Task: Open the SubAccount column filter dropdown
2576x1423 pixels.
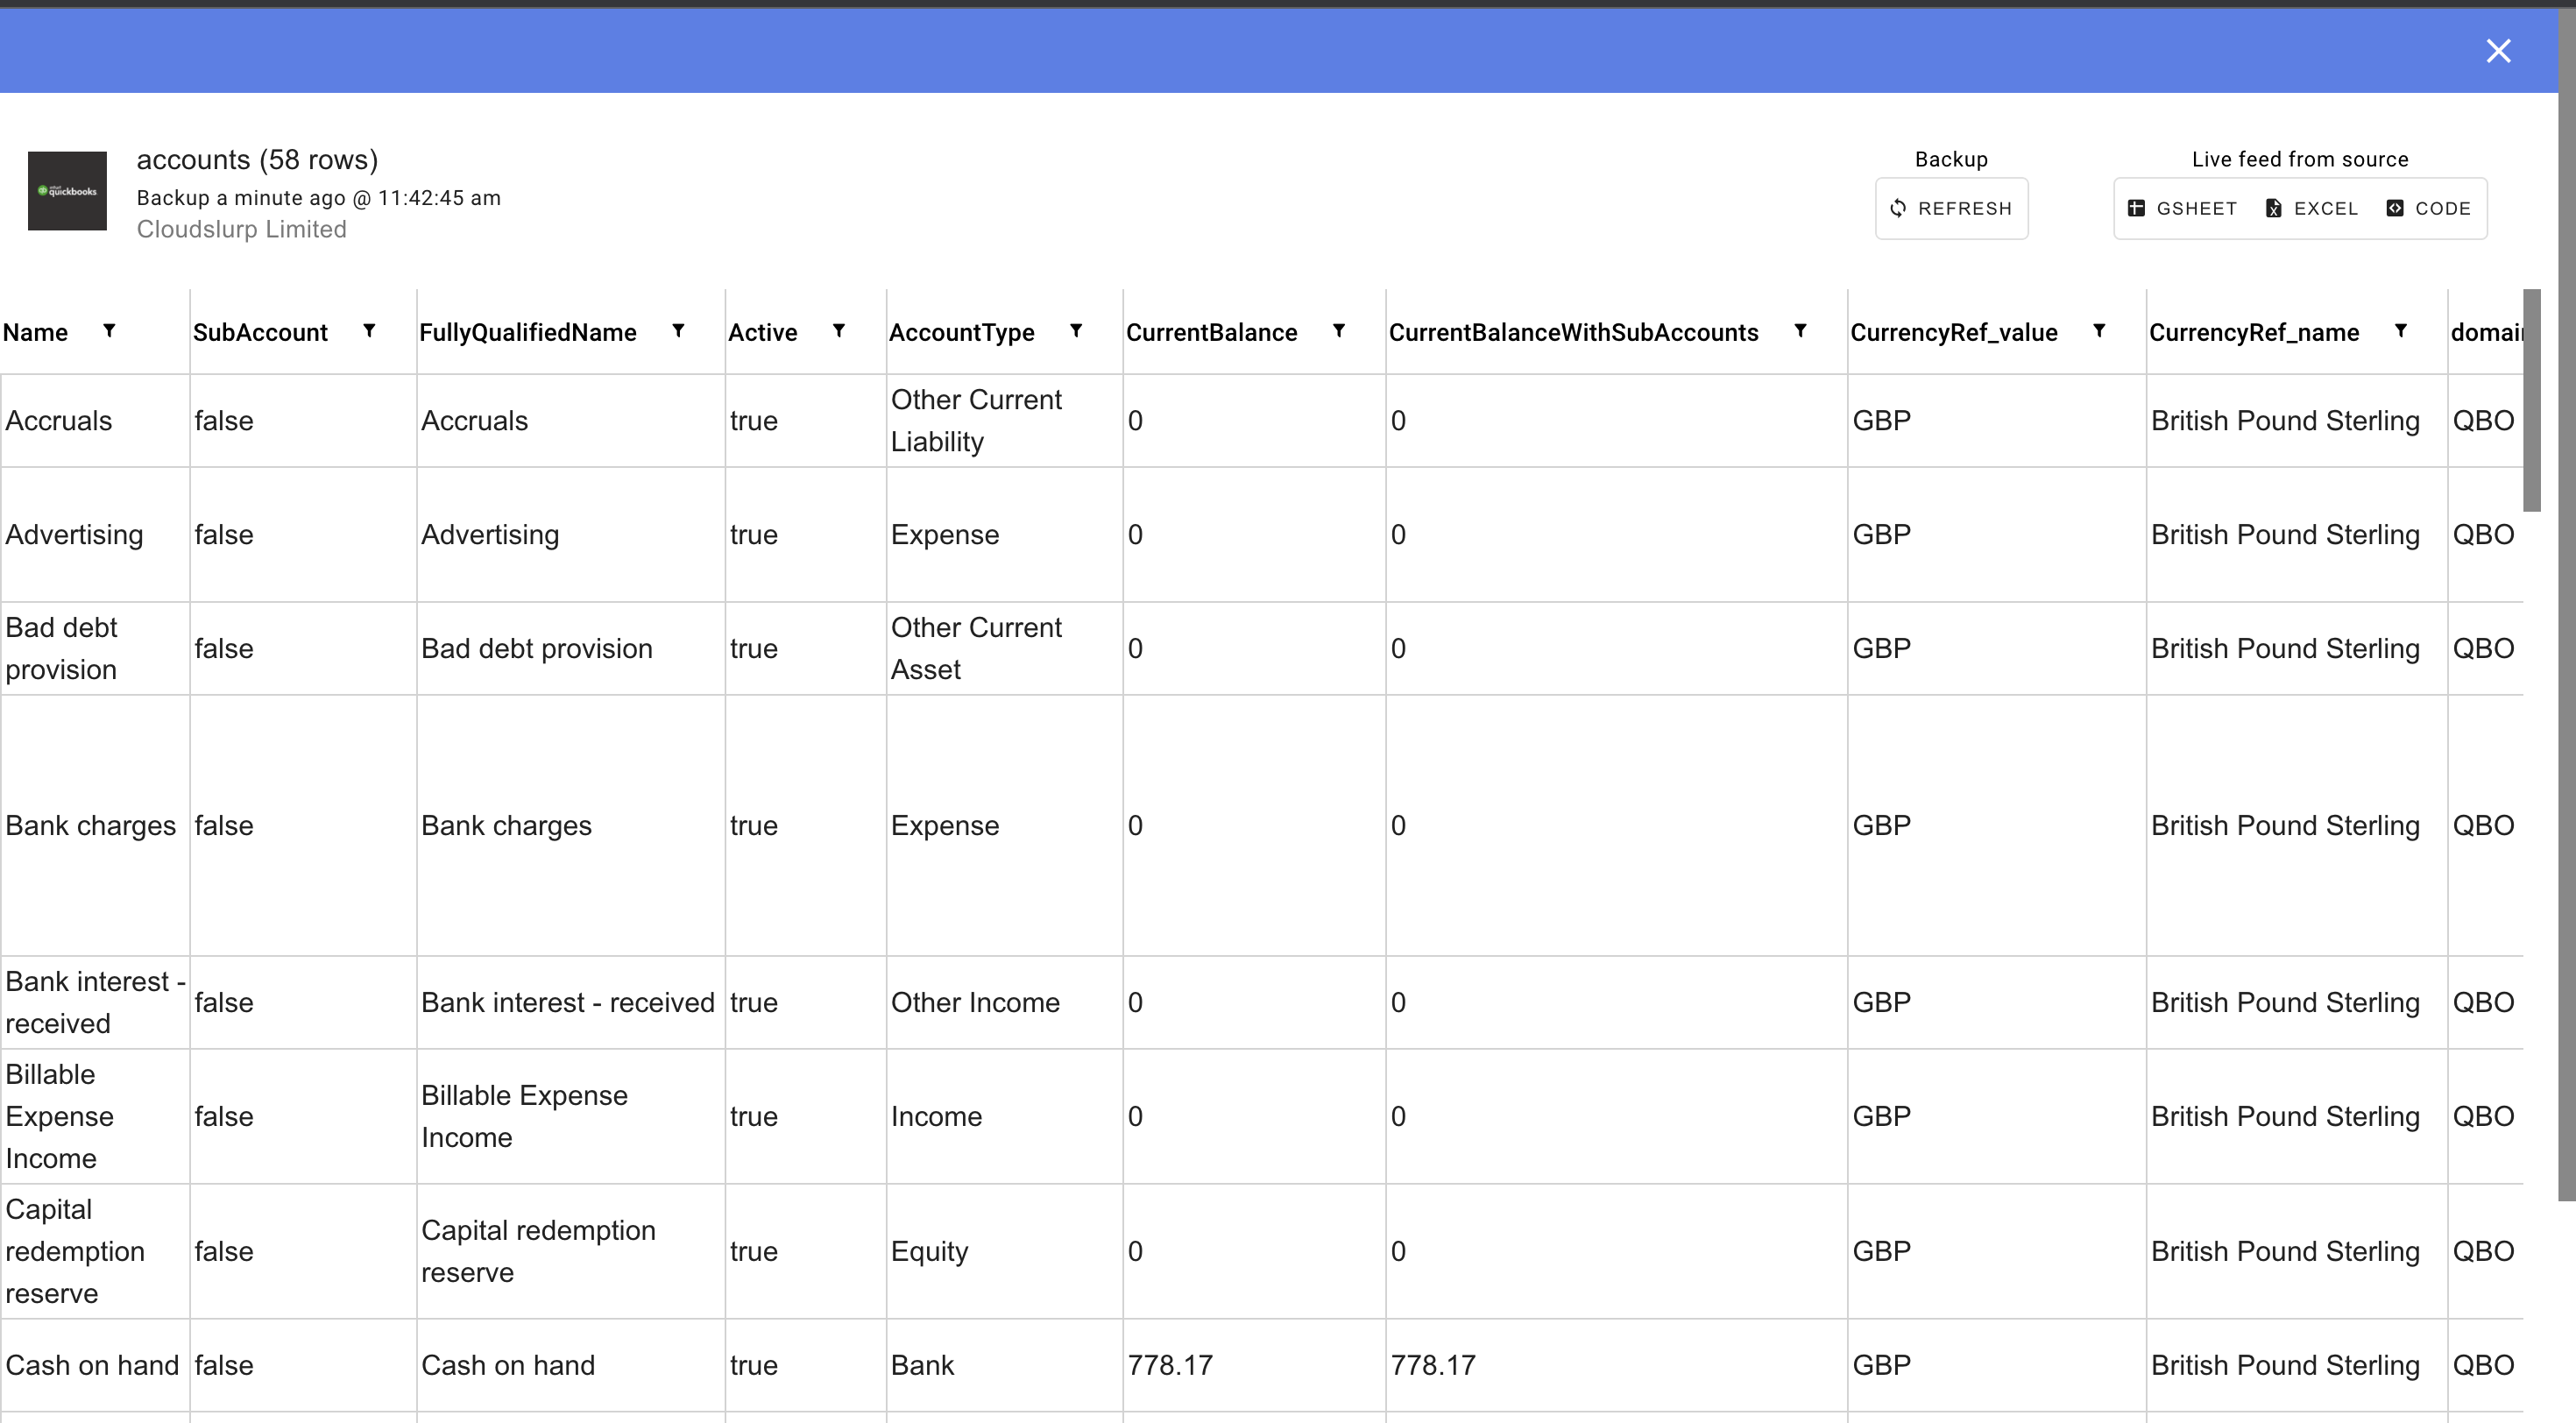Action: pyautogui.click(x=369, y=330)
